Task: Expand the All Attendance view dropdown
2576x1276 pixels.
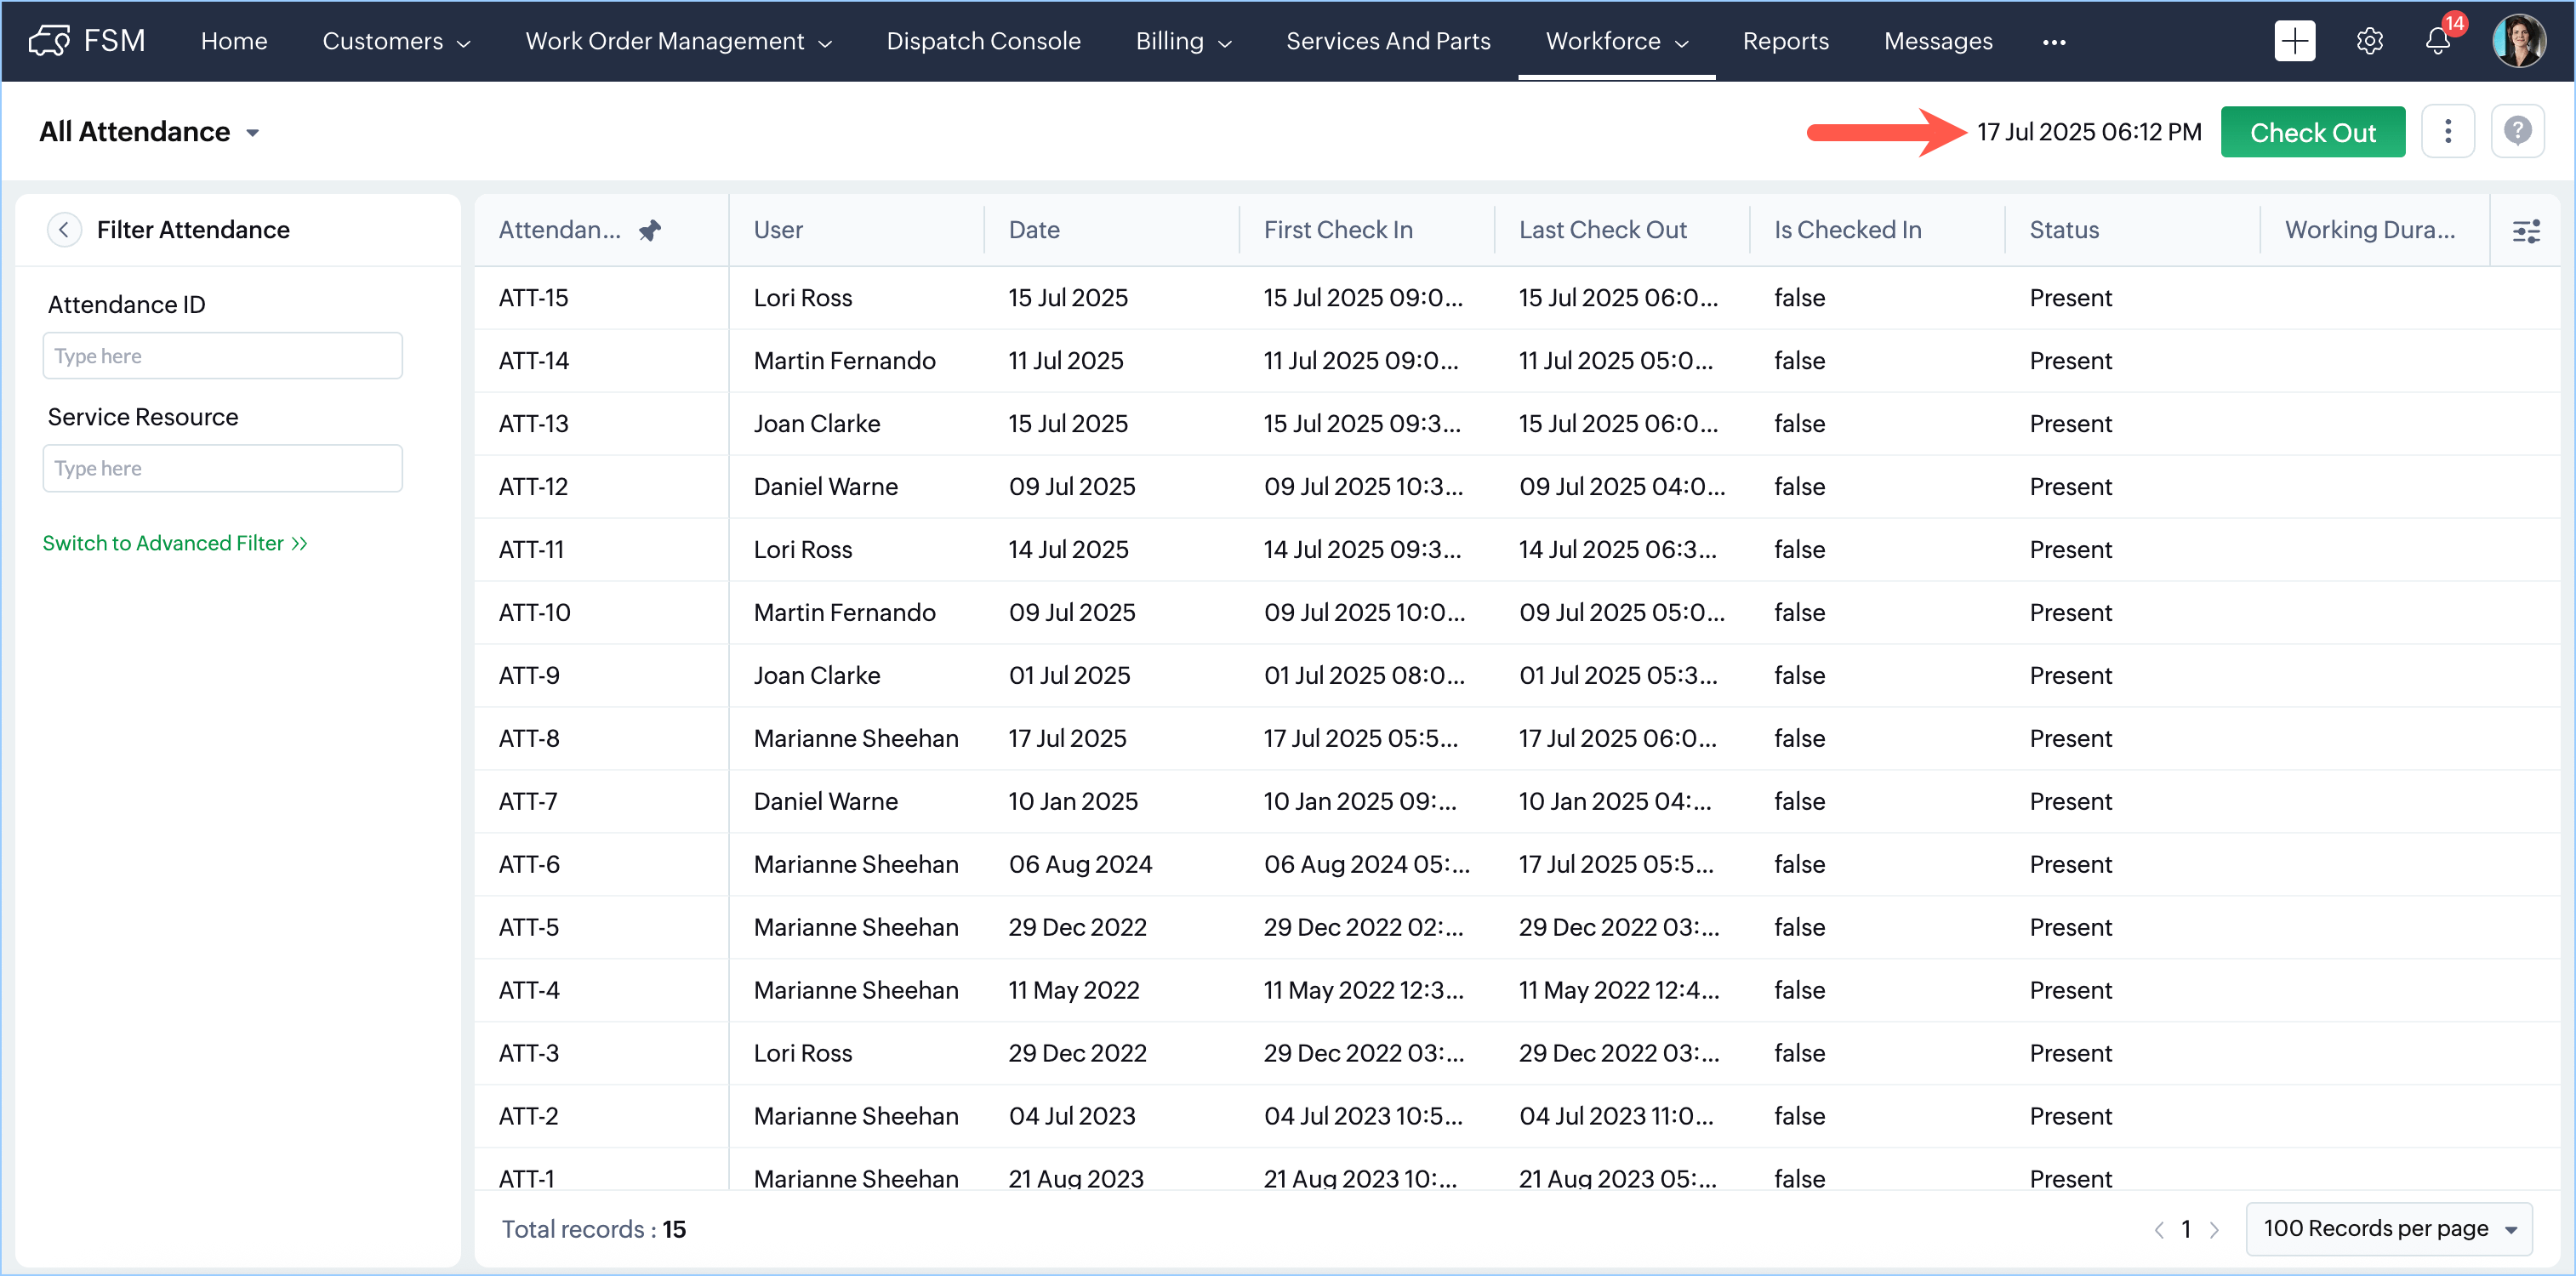Action: click(252, 133)
